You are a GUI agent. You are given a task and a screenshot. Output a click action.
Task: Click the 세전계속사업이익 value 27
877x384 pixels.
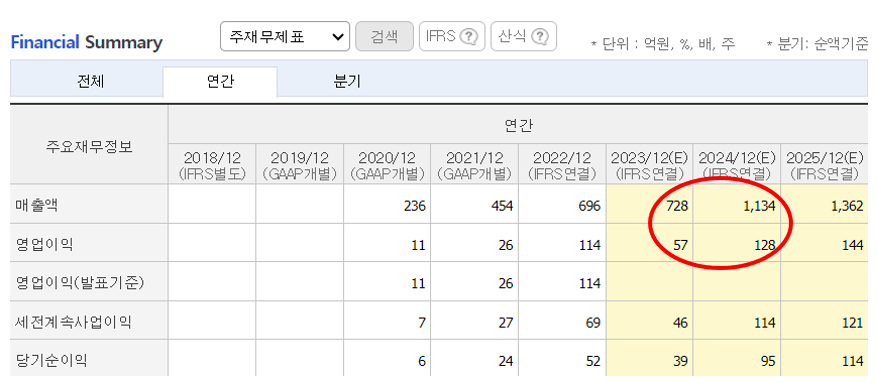click(x=506, y=323)
